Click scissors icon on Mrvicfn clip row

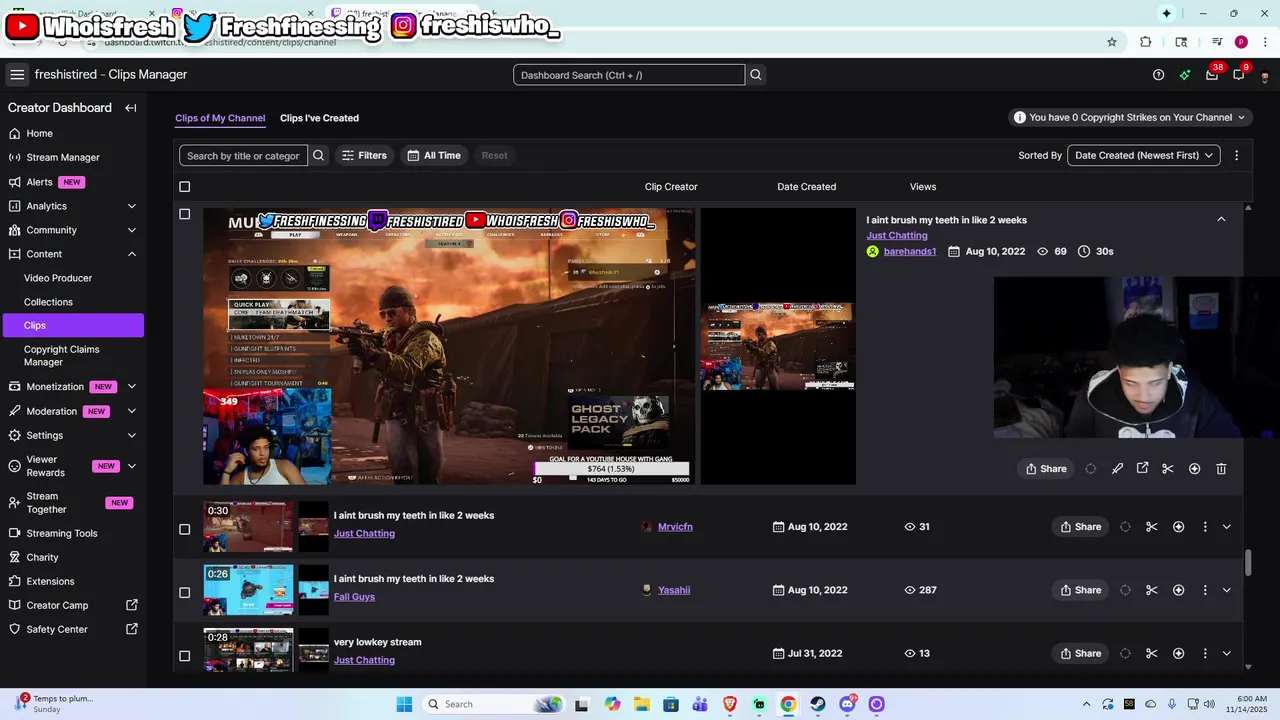[x=1152, y=527]
